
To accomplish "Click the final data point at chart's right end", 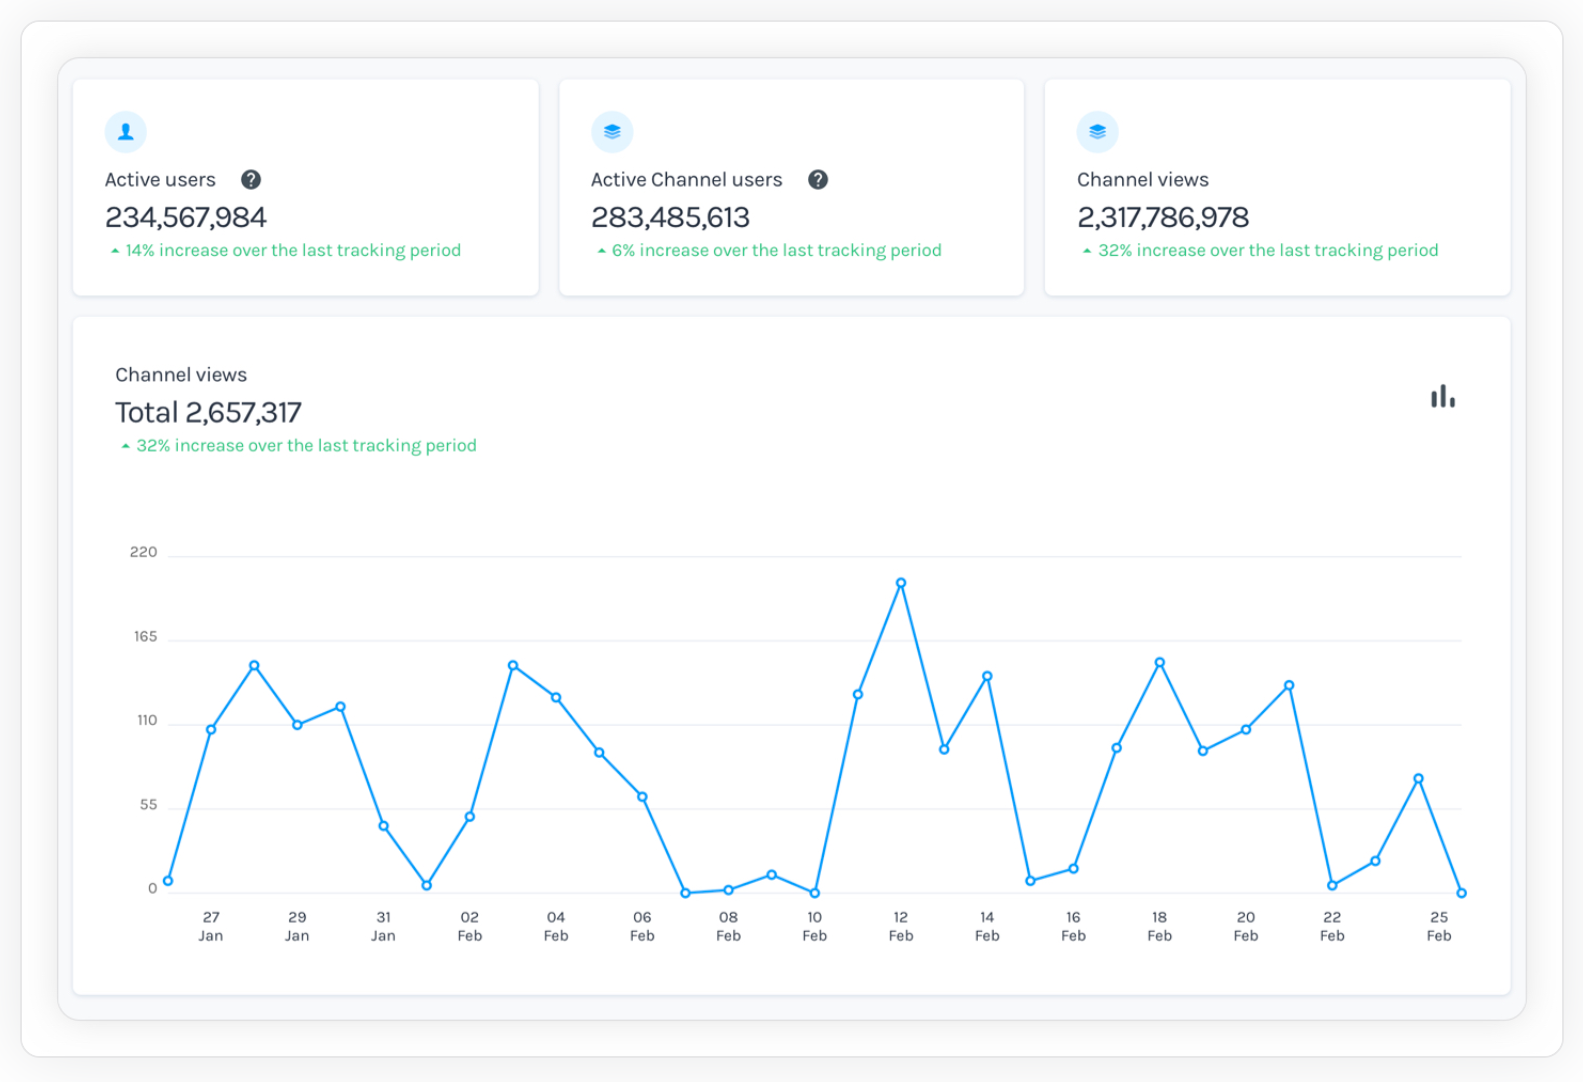I will [1461, 893].
